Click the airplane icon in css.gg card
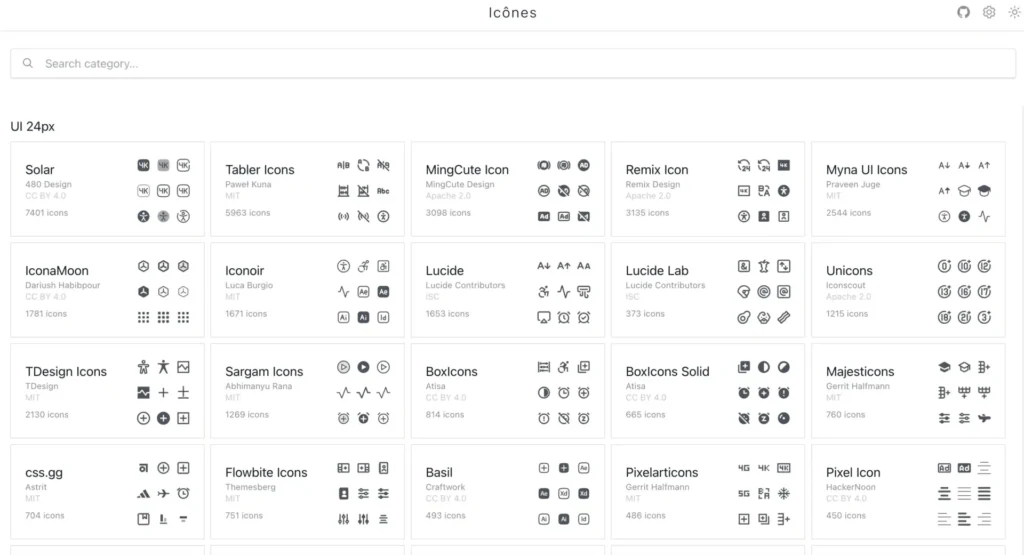1024x555 pixels. point(163,494)
